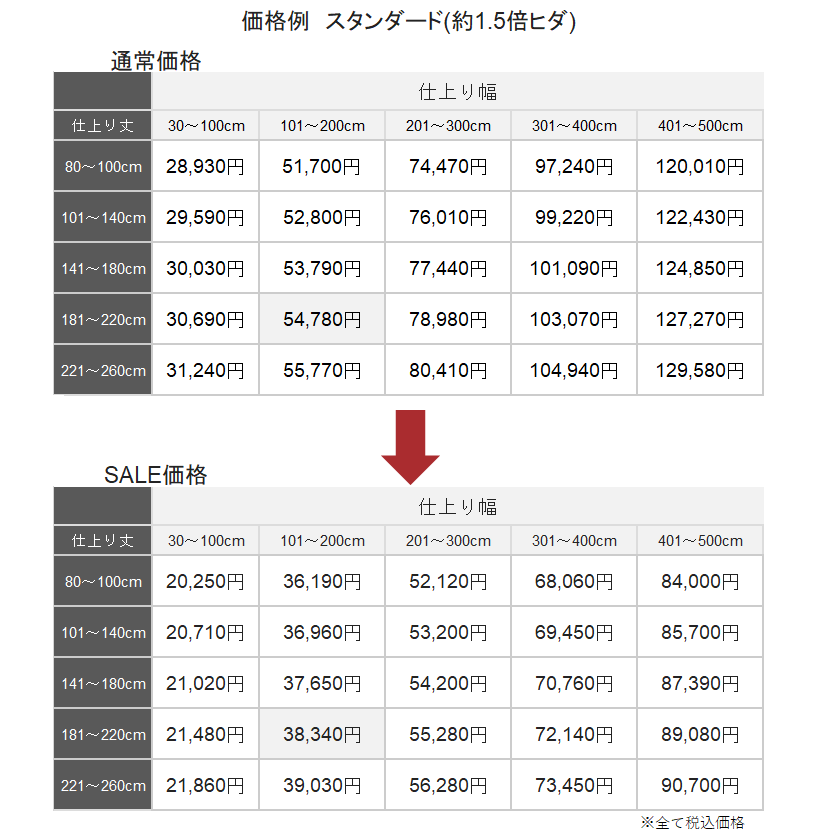Click the 129,580円 regular price cell

click(700, 370)
